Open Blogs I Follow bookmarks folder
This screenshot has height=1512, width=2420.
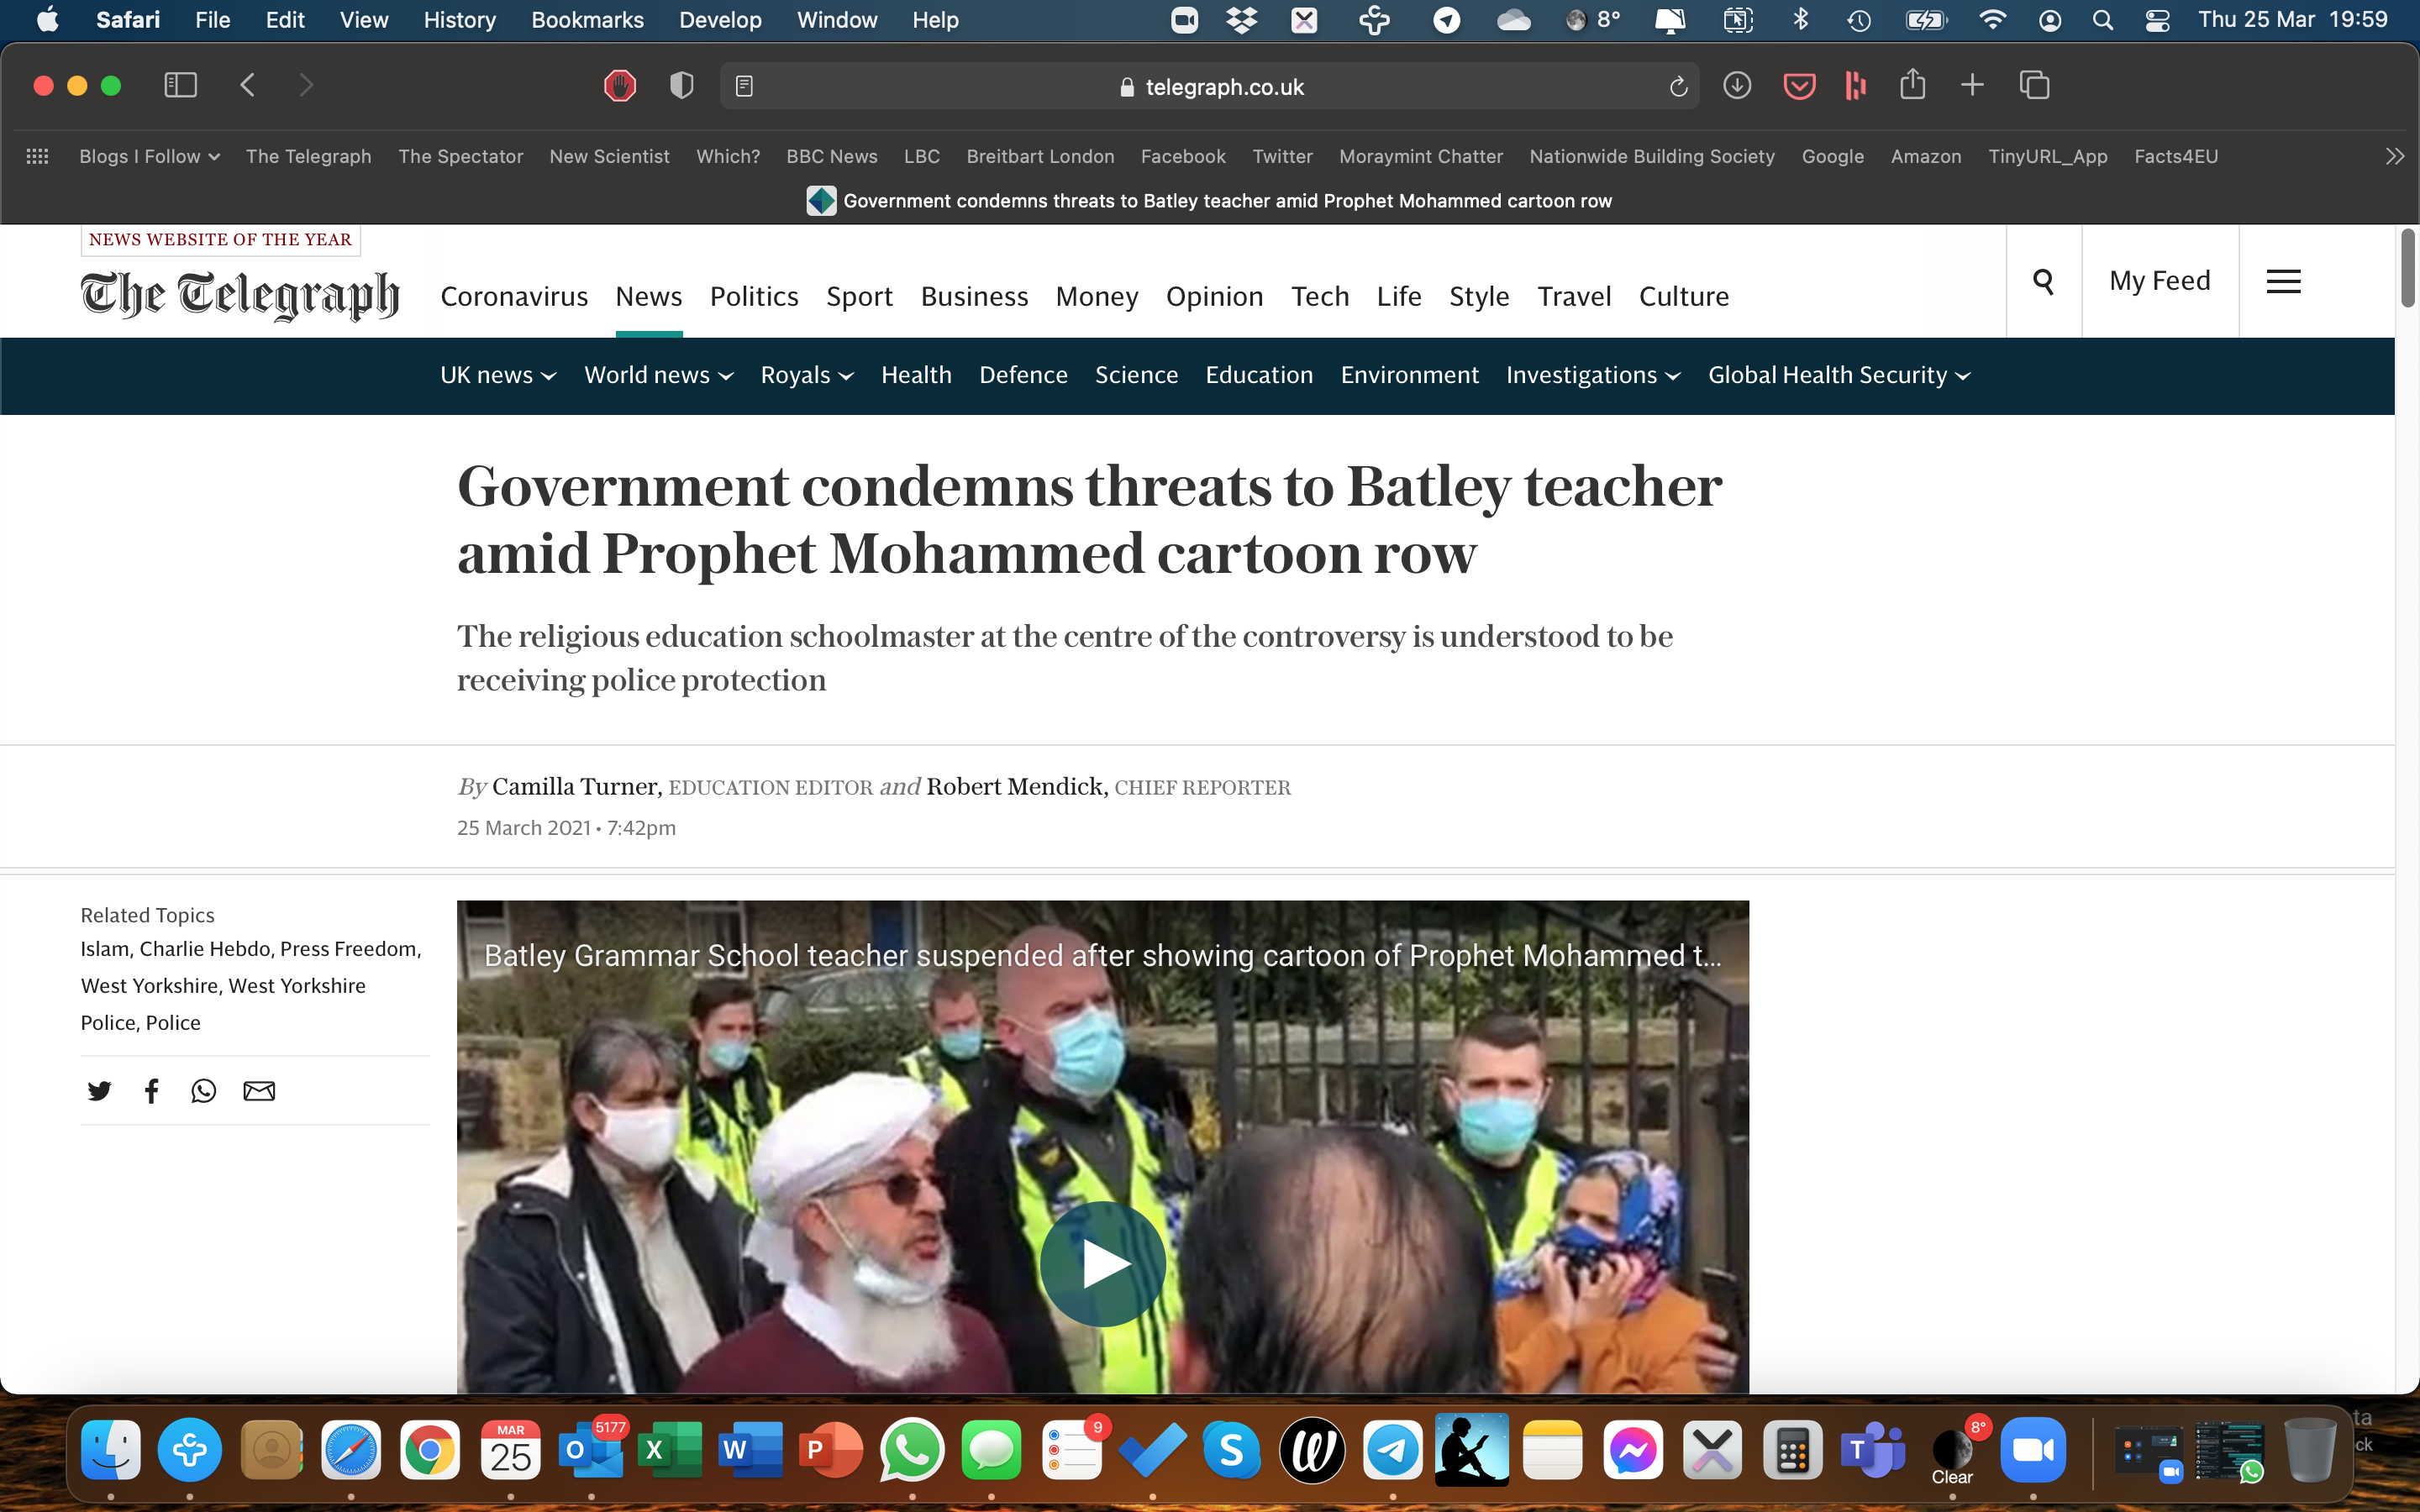click(x=149, y=156)
